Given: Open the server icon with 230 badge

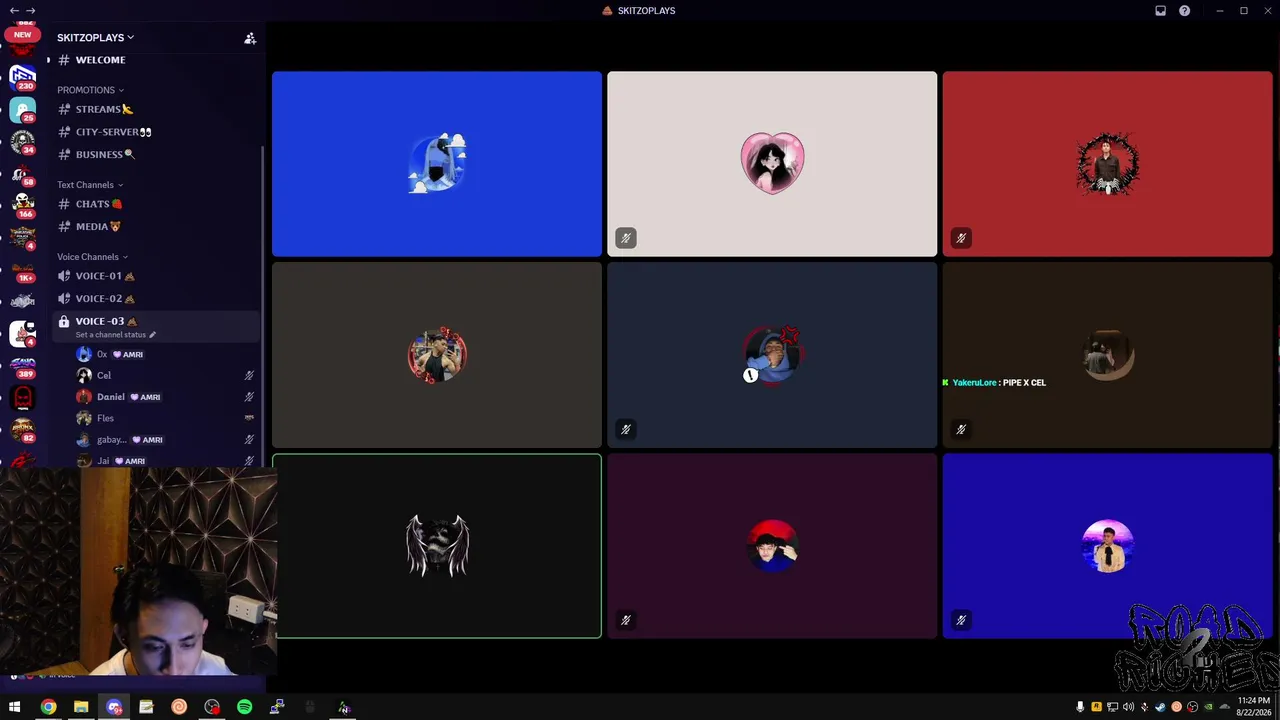Looking at the screenshot, I should pos(22,76).
